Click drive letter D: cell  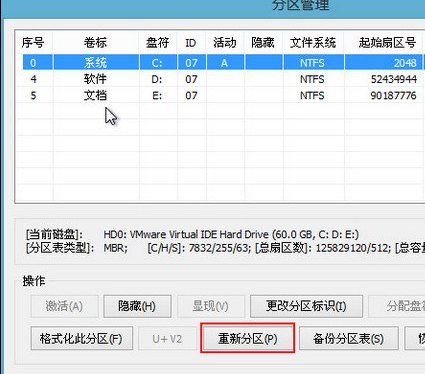coord(157,79)
